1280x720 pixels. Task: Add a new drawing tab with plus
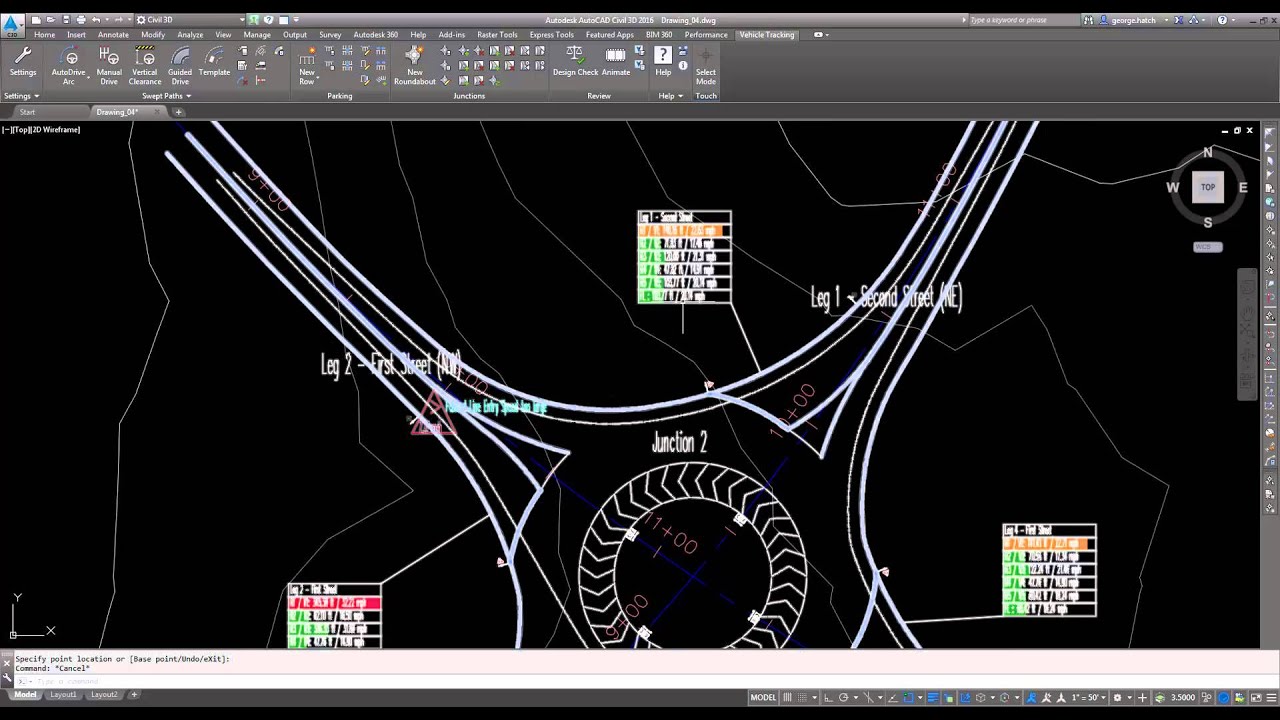(x=178, y=112)
